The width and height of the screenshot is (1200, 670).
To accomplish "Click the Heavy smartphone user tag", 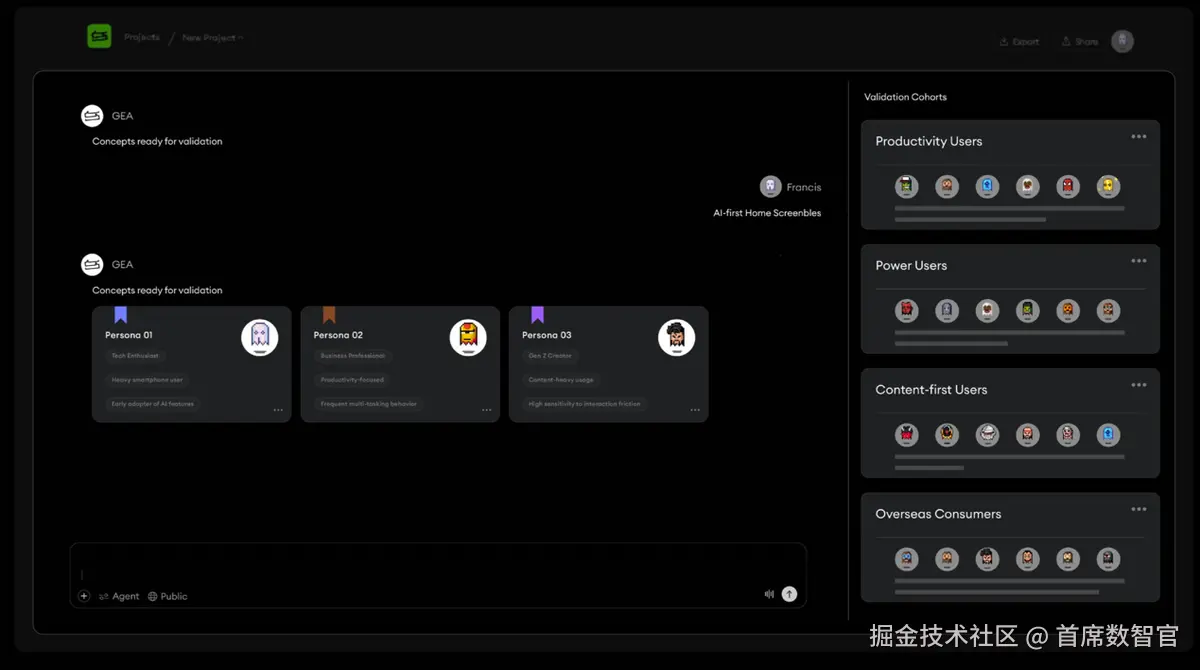I will click(147, 380).
